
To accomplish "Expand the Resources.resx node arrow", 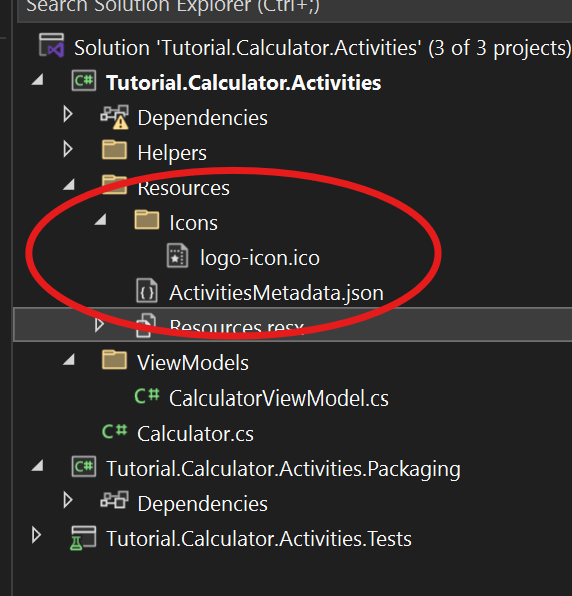I will (100, 325).
